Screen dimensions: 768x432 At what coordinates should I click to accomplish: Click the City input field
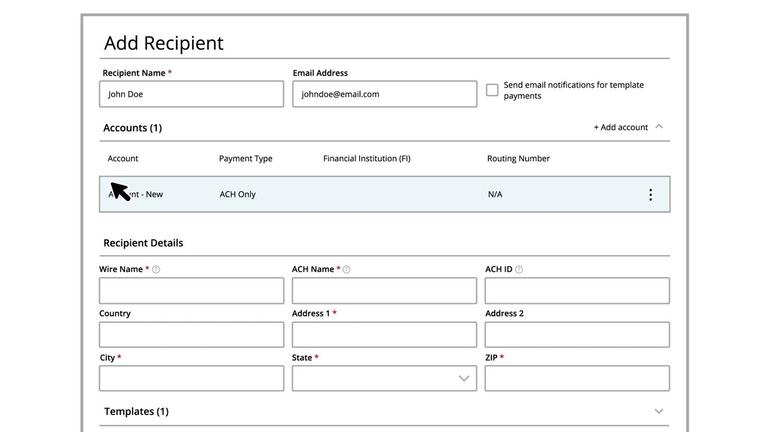(191, 378)
